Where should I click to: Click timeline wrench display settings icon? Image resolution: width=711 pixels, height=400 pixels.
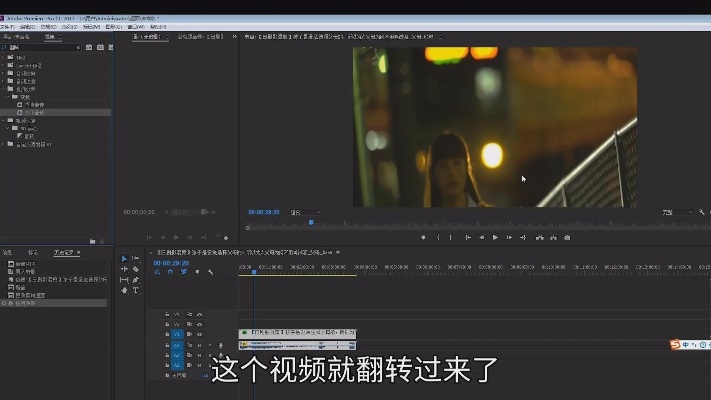[210, 272]
